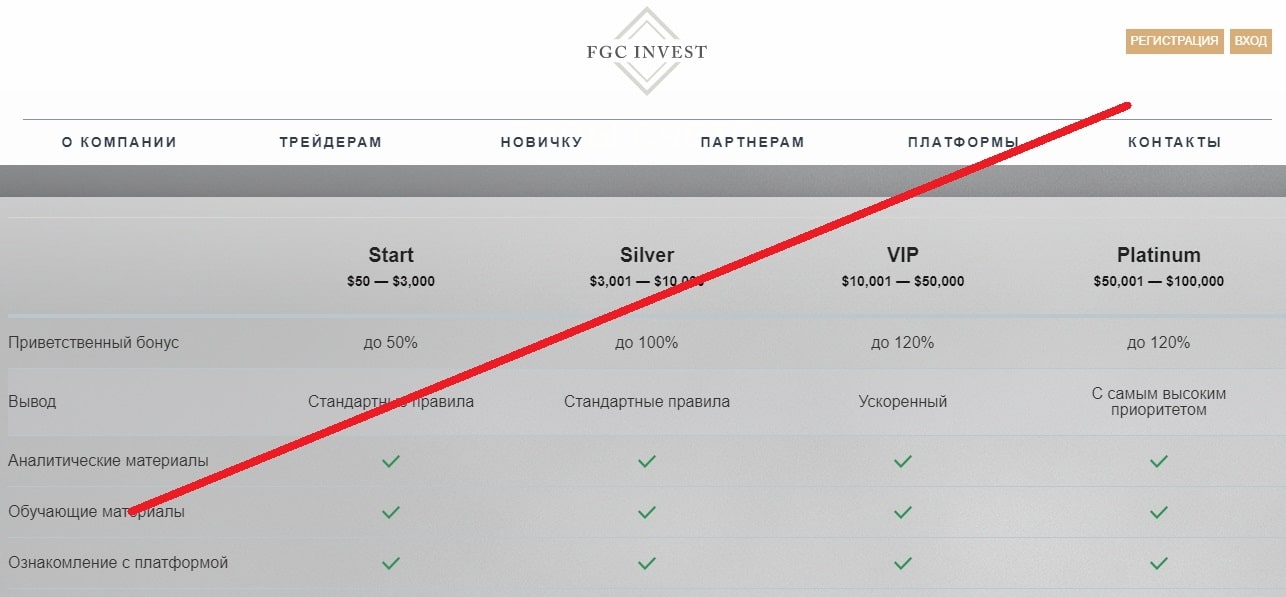Click Start checkmark for Ознакомление с платформой
This screenshot has width=1286, height=597.
[391, 563]
